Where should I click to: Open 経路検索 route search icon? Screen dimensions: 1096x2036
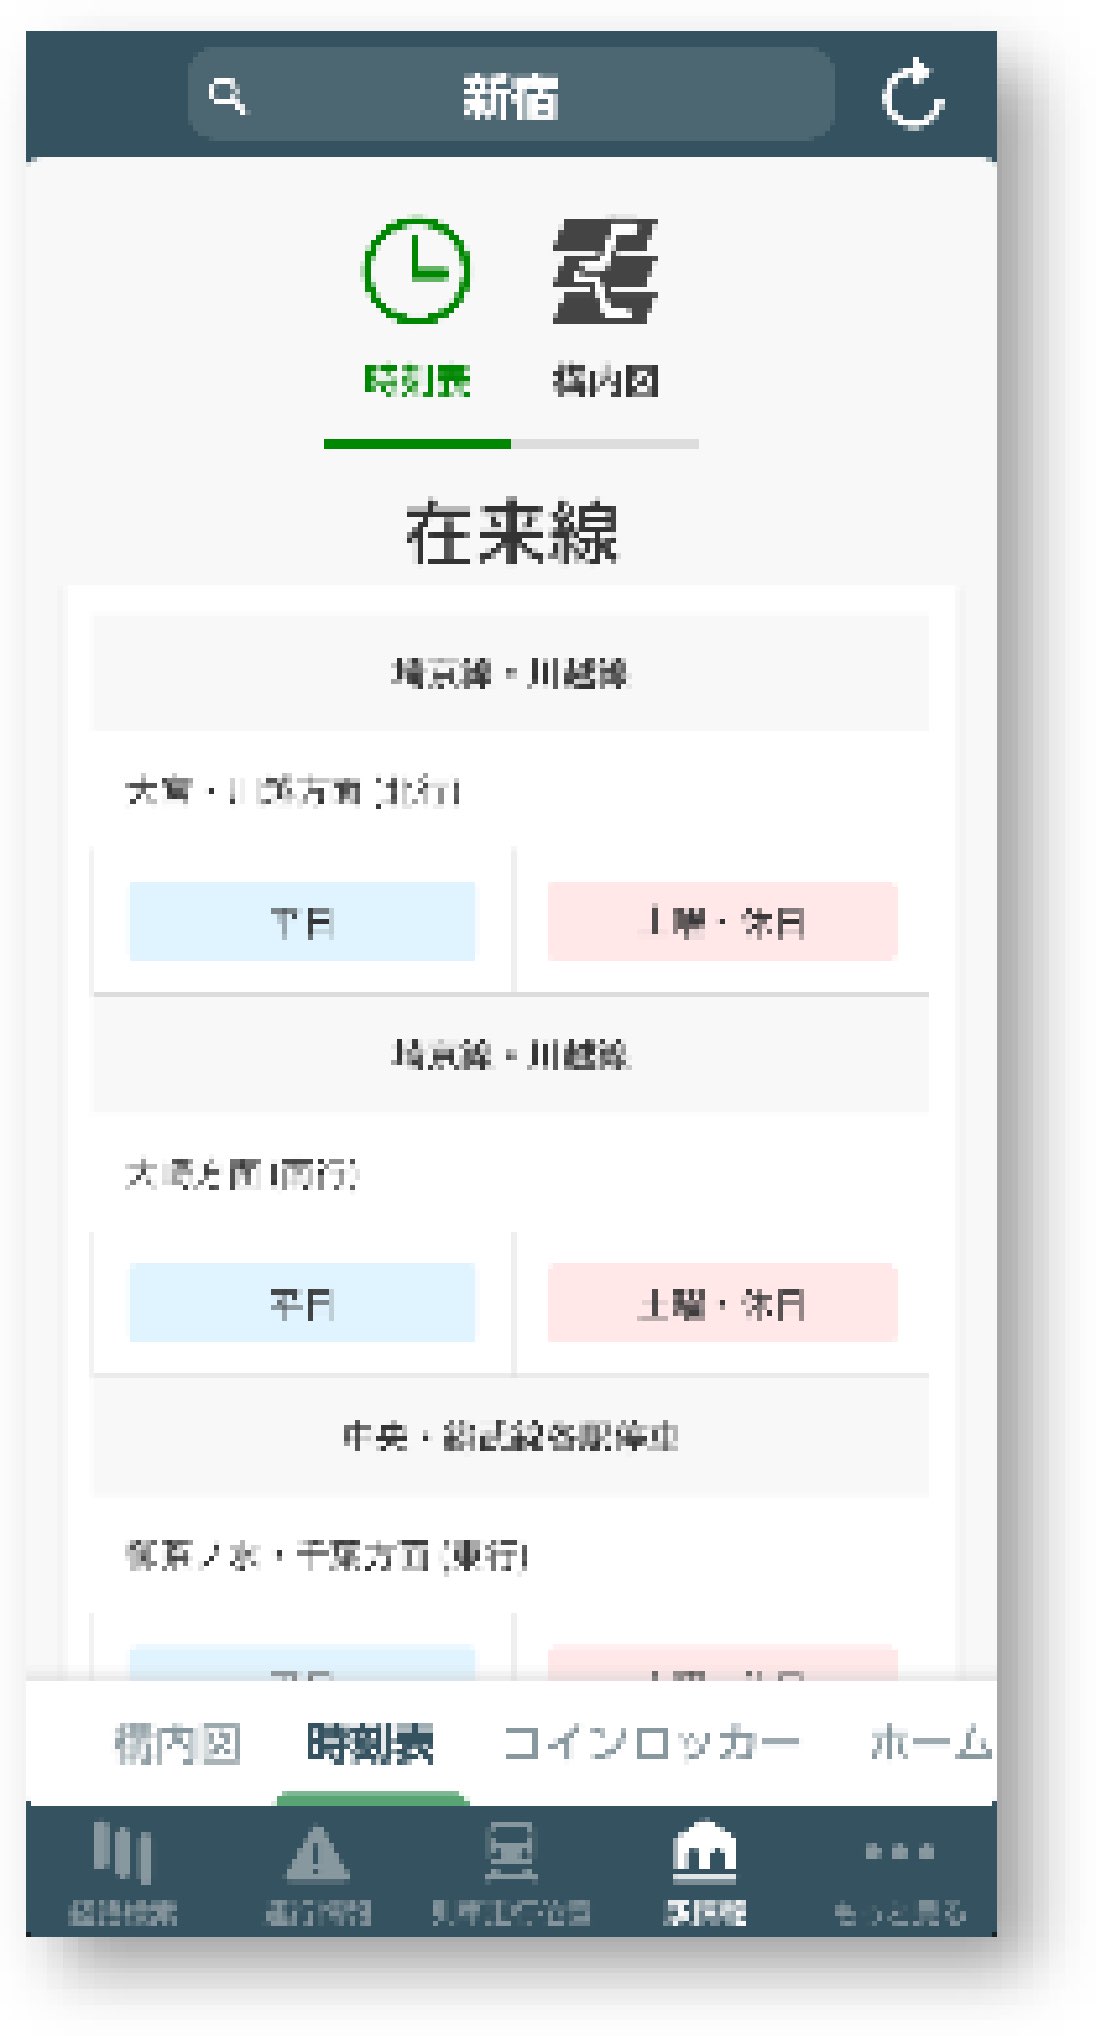(122, 1853)
